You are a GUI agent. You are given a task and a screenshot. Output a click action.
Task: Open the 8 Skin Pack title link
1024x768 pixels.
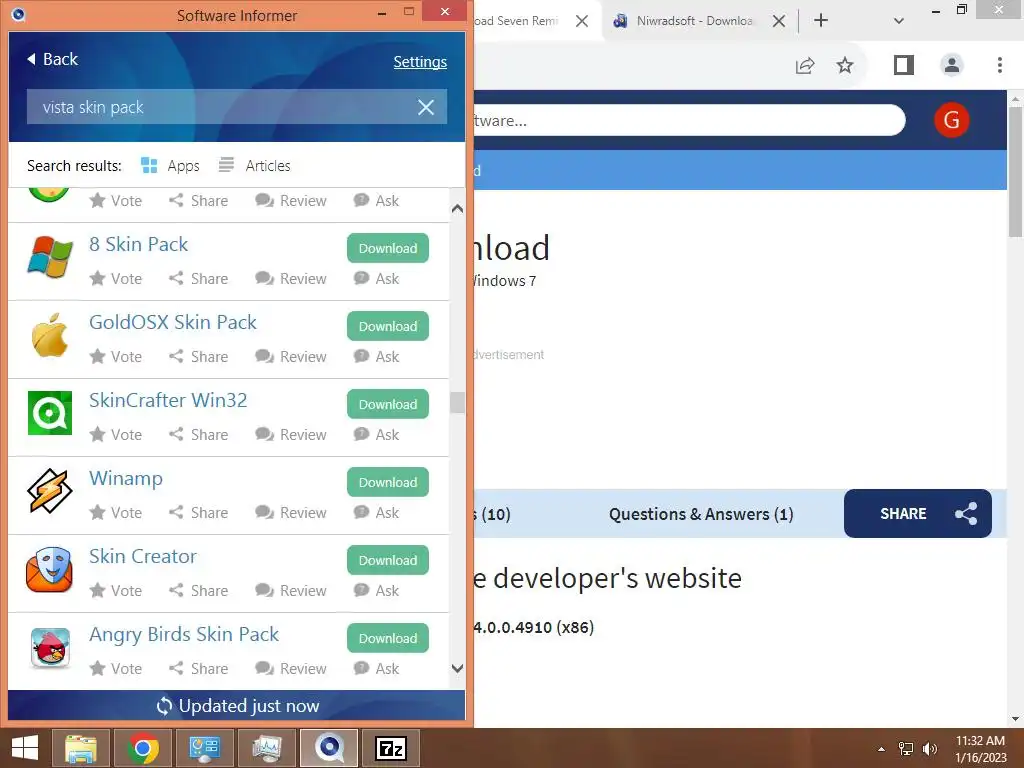click(138, 244)
